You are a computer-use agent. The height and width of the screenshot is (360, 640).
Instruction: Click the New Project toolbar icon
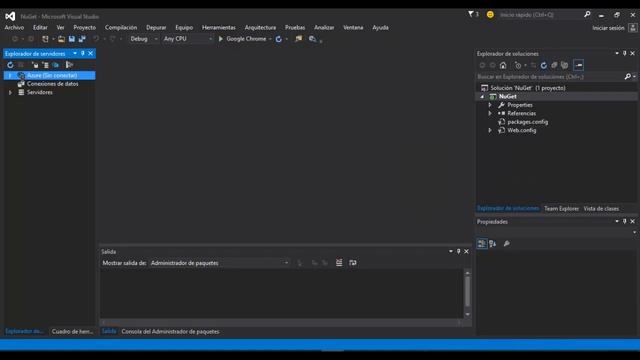pyautogui.click(x=45, y=39)
